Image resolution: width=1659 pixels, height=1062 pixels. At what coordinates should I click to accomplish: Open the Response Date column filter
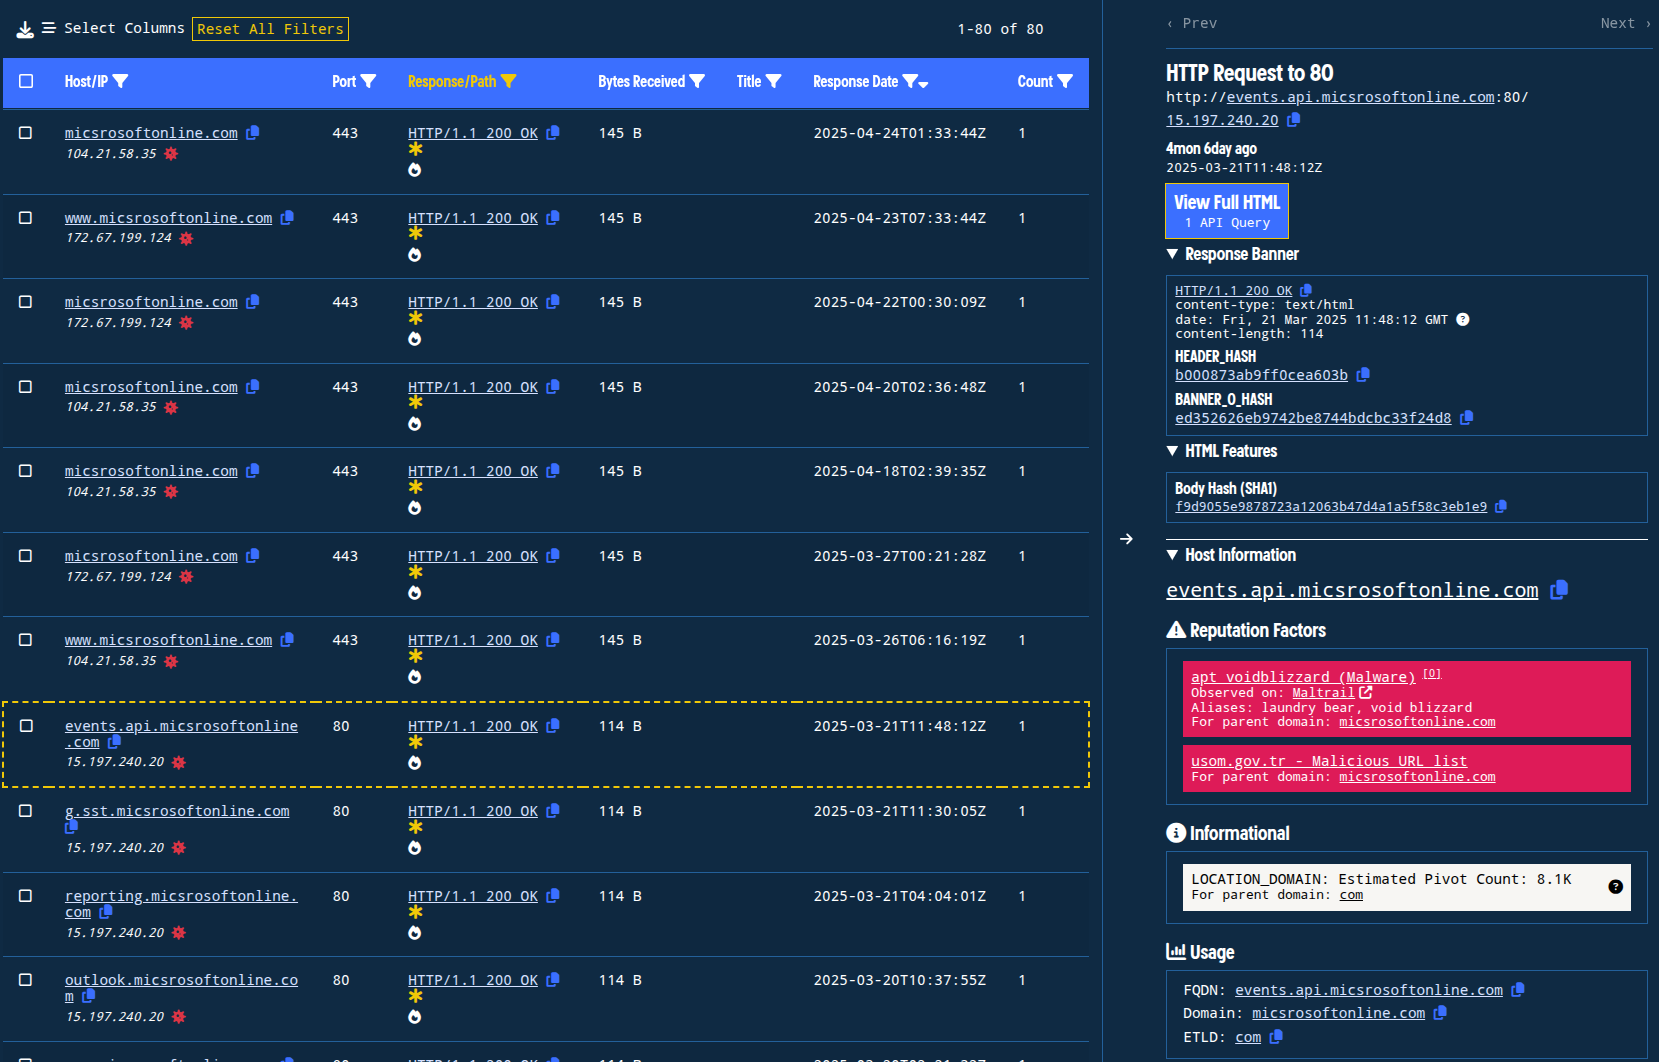coord(910,82)
